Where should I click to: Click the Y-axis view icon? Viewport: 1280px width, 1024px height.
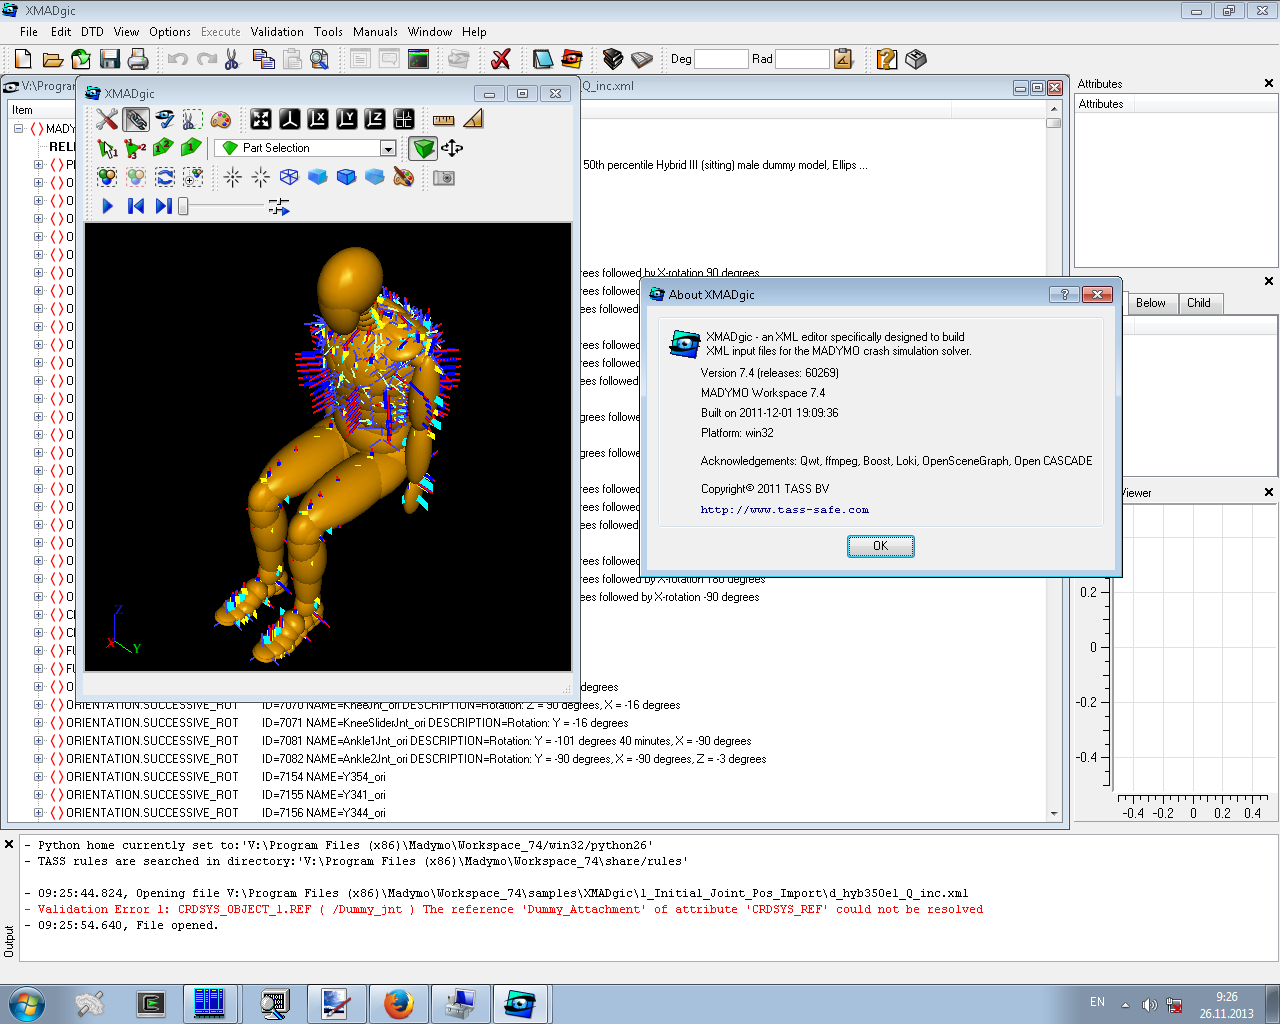tap(347, 119)
